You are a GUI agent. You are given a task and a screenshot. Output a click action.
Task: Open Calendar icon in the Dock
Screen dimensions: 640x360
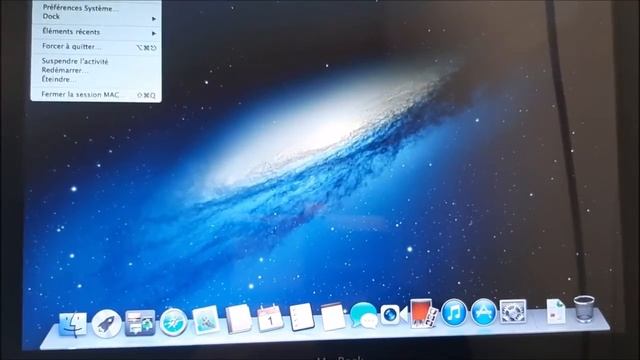pos(270,318)
